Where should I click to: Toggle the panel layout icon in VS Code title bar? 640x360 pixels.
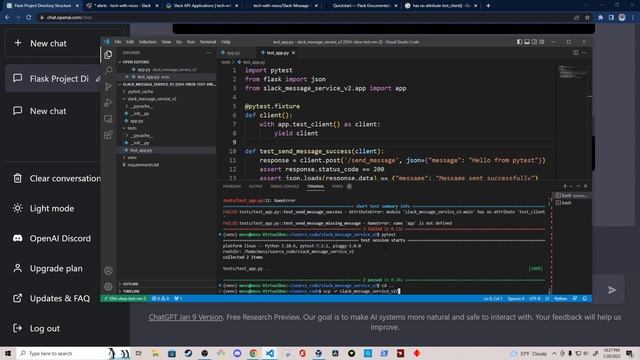[x=527, y=42]
